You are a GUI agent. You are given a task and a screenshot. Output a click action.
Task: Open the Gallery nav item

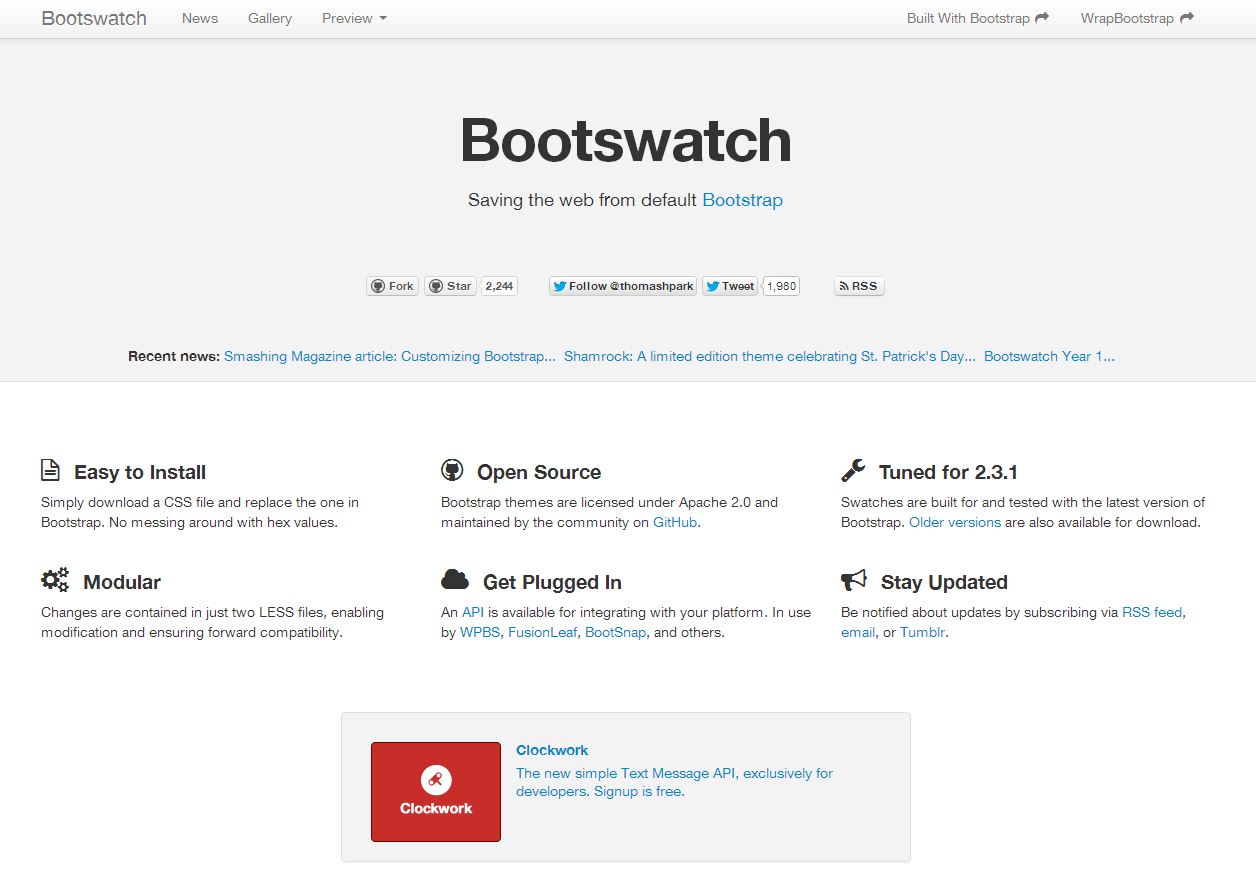[270, 18]
